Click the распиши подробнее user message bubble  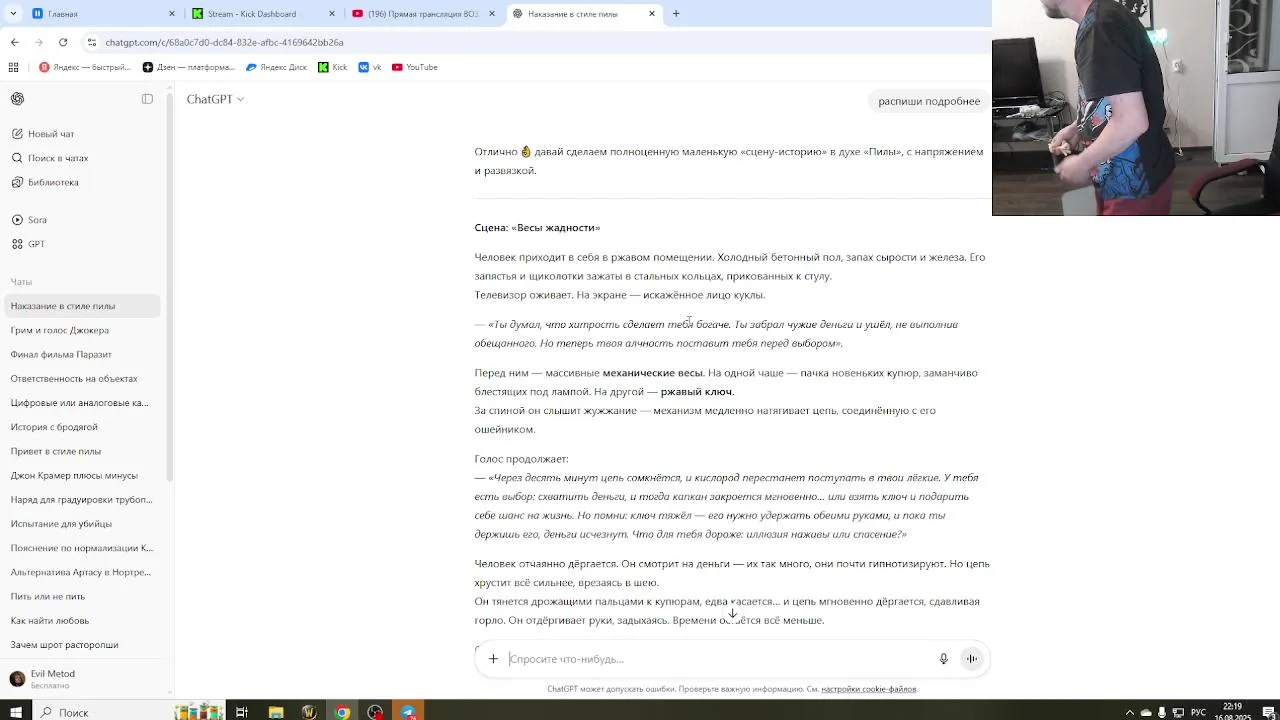pos(929,101)
